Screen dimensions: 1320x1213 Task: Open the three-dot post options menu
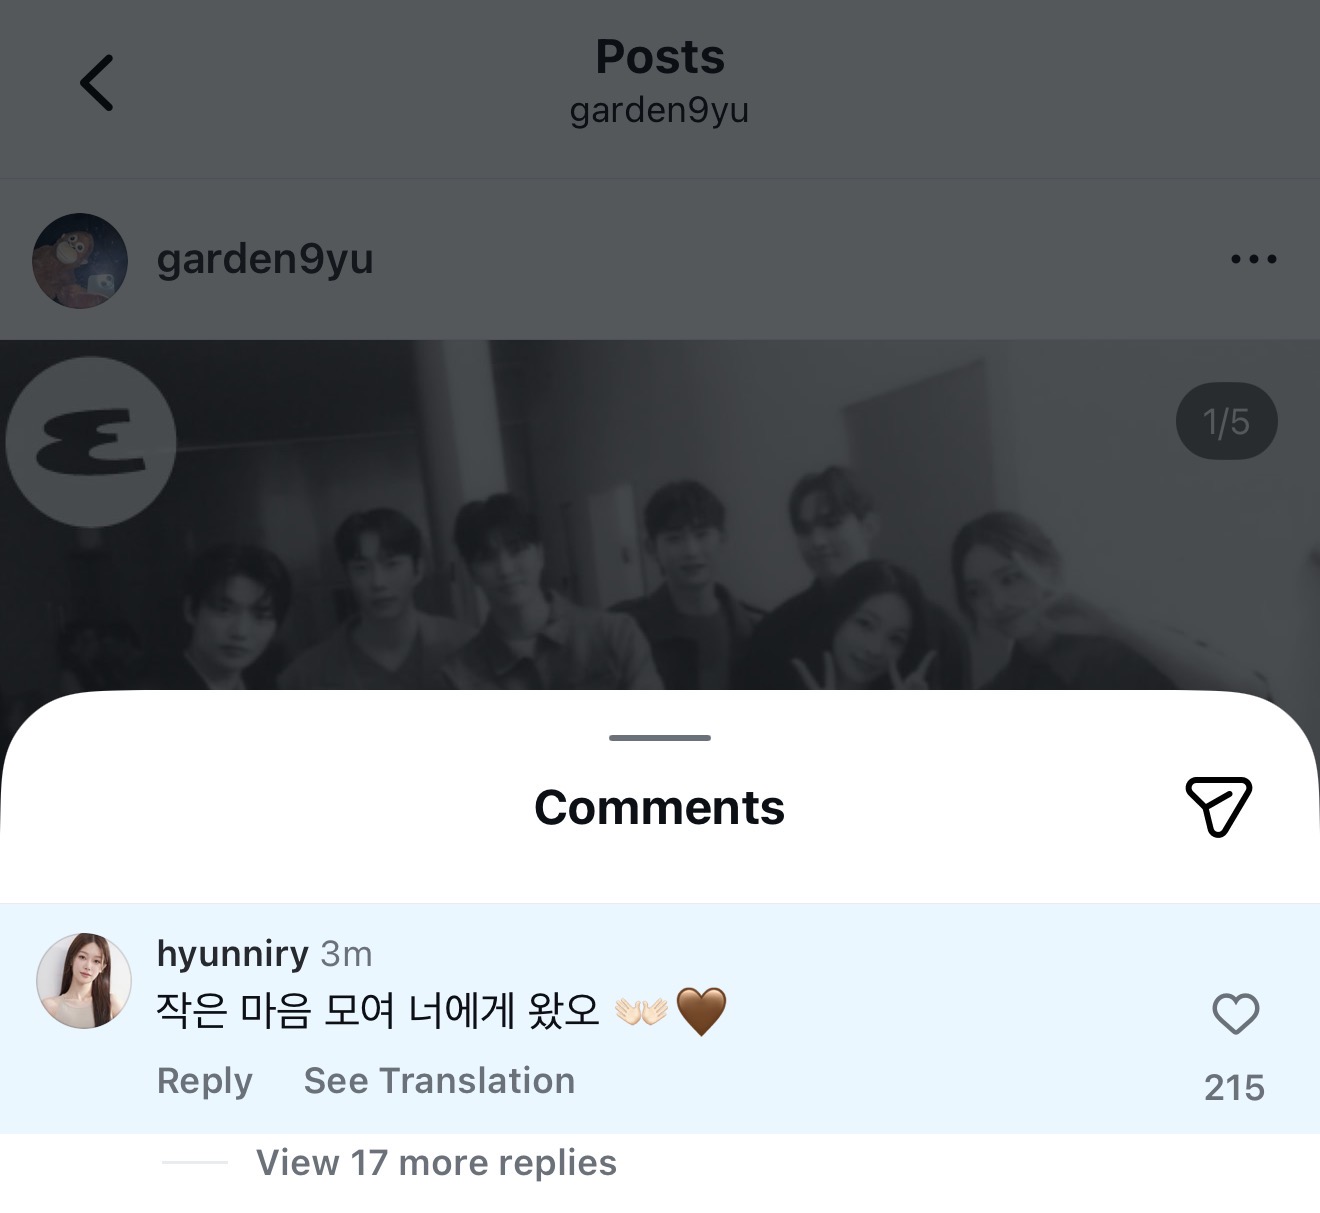tap(1253, 259)
